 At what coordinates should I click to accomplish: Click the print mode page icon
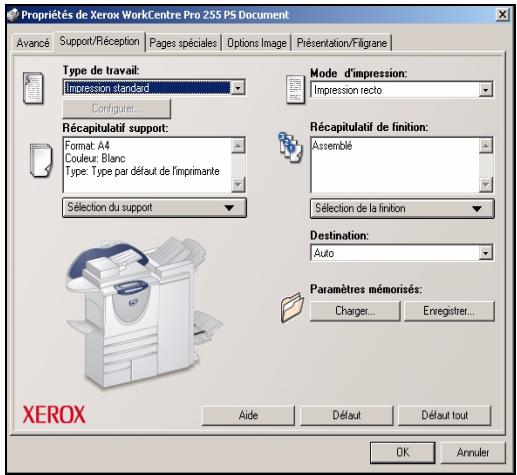pos(295,89)
